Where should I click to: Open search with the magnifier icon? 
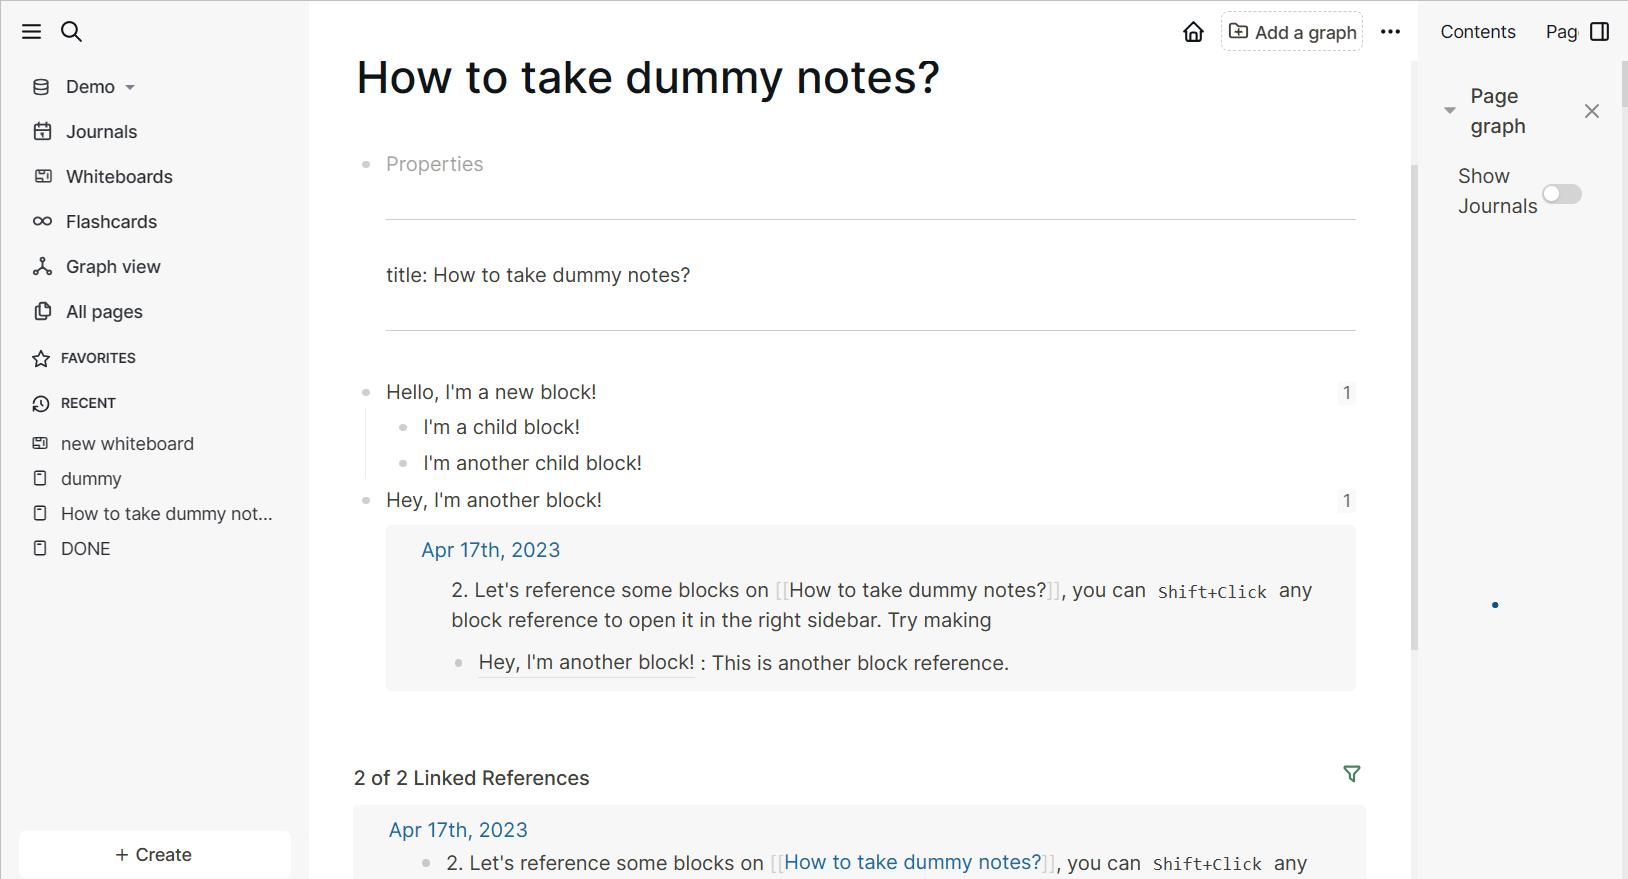[72, 32]
